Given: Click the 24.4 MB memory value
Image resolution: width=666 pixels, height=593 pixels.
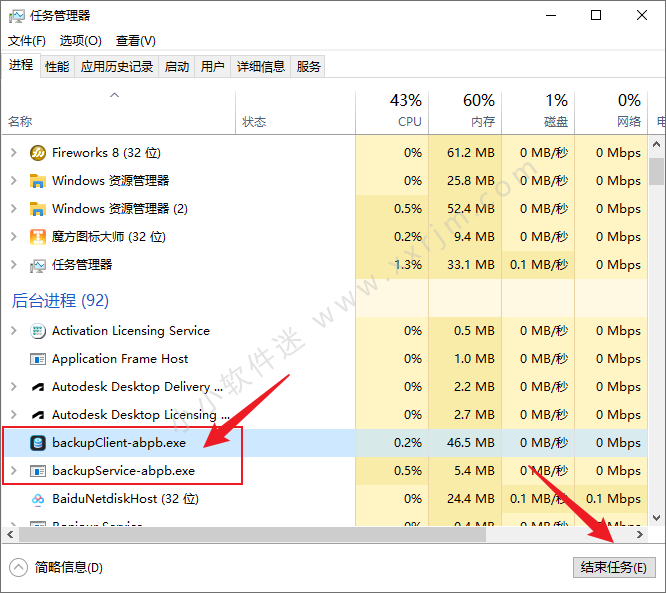Looking at the screenshot, I should (471, 499).
